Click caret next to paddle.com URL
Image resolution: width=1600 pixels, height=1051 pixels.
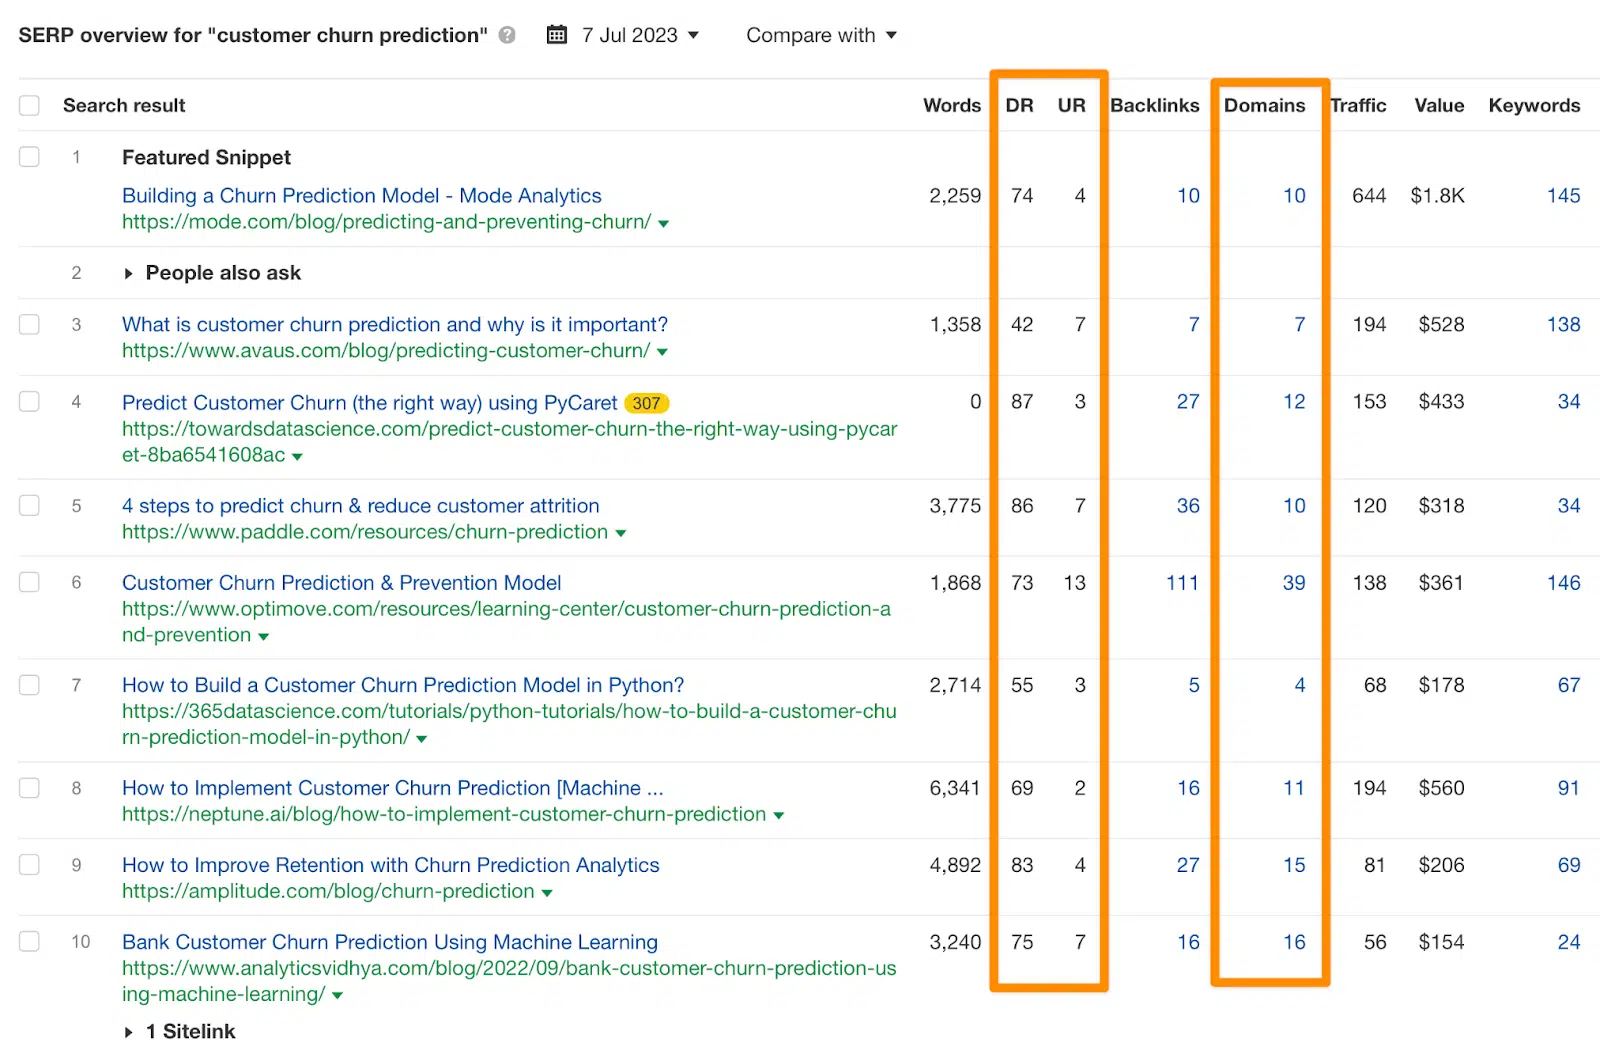click(620, 533)
